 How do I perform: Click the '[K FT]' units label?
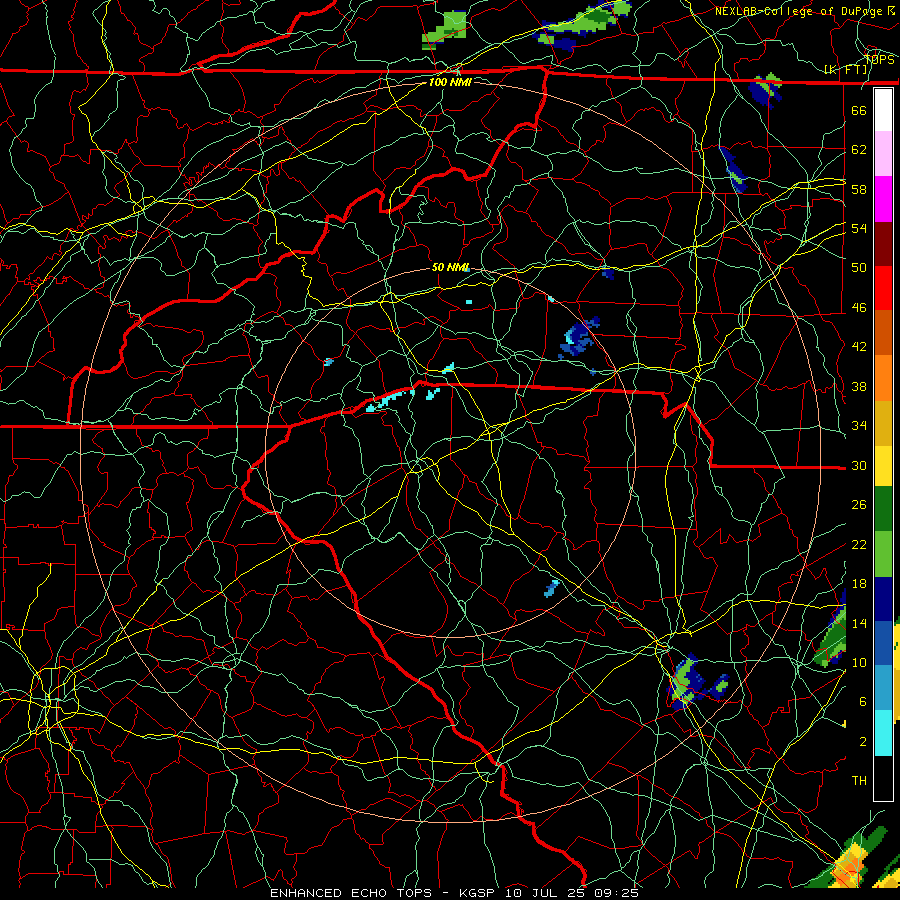tap(845, 70)
